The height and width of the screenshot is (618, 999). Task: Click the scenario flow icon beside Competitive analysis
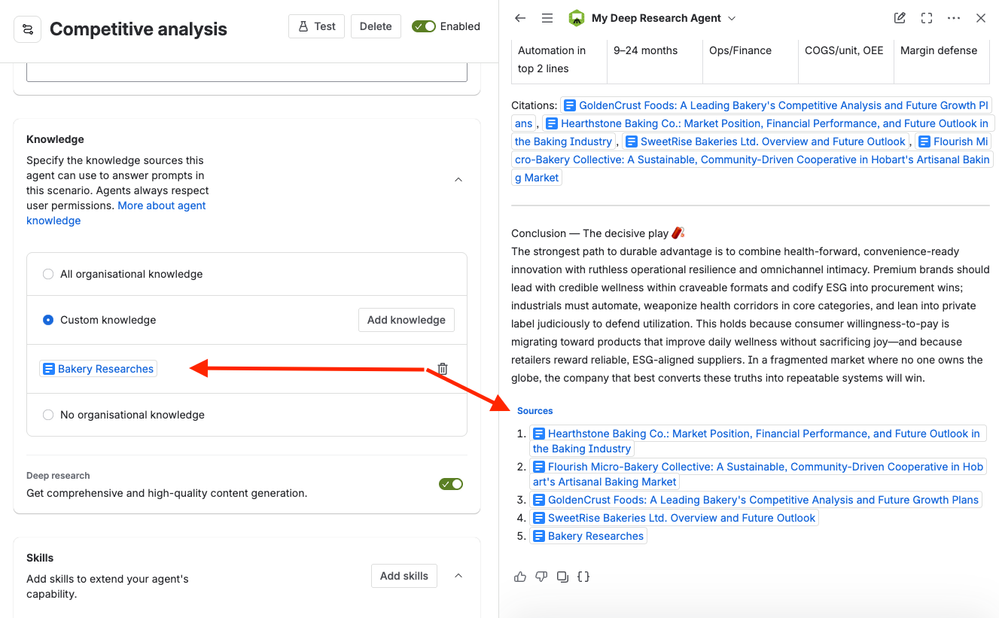(x=27, y=29)
